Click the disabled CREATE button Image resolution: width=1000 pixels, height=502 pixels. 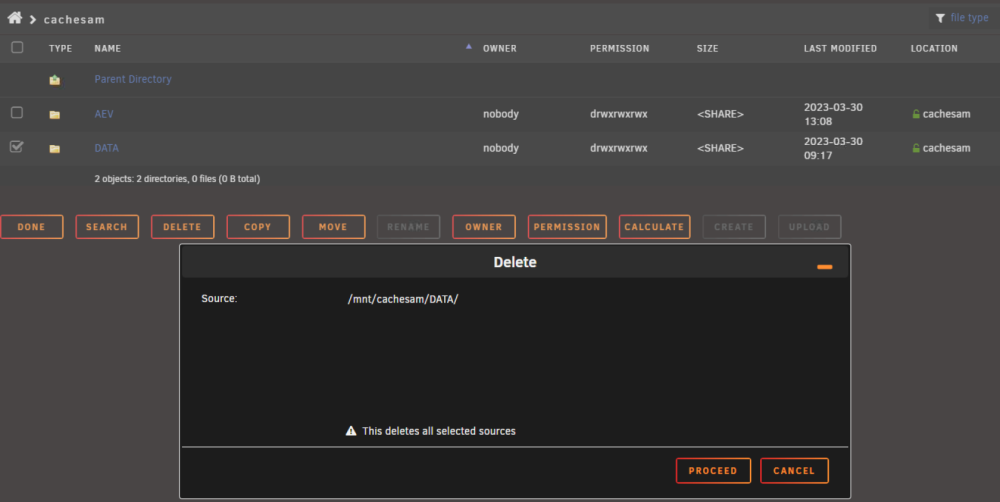[734, 226]
